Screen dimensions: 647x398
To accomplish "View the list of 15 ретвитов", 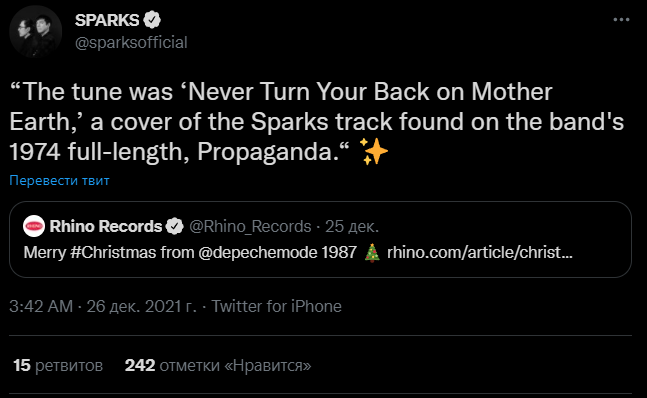I will (58, 365).
